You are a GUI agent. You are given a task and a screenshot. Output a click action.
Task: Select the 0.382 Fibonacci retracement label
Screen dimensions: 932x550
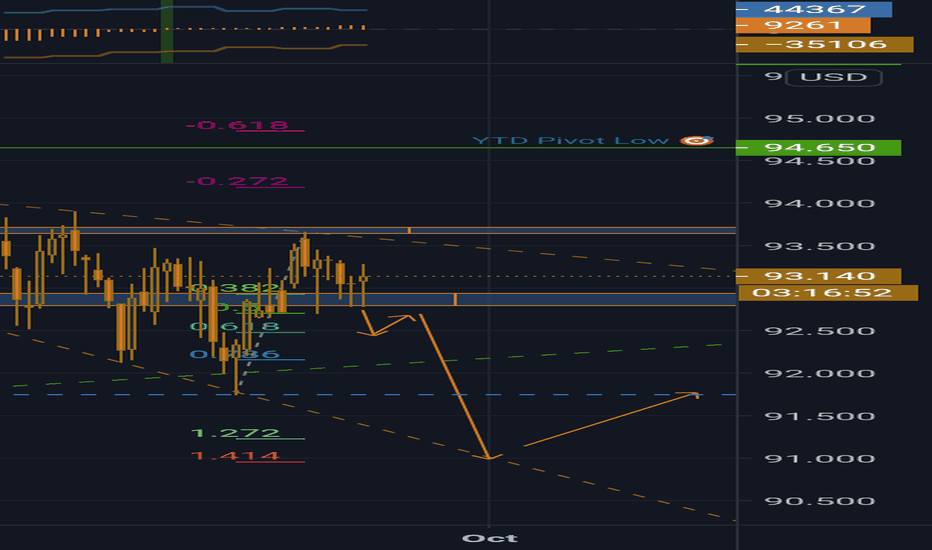point(234,288)
